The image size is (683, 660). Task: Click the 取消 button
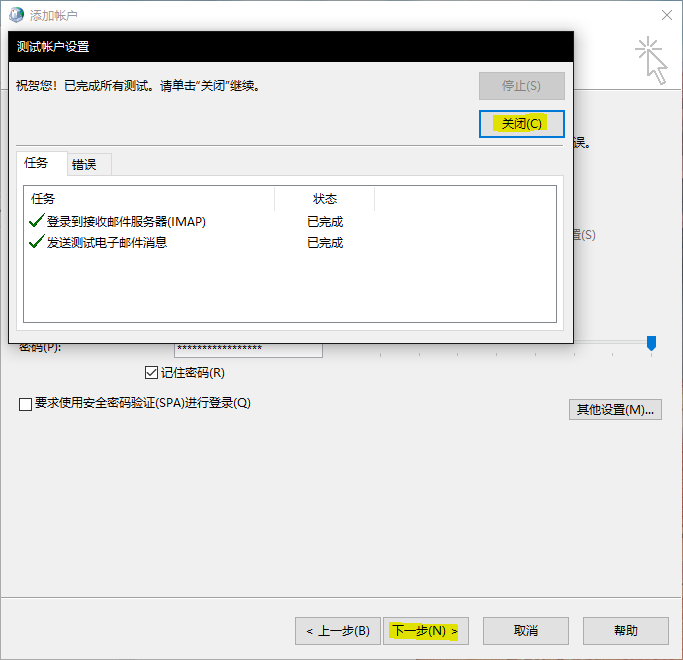coord(526,631)
